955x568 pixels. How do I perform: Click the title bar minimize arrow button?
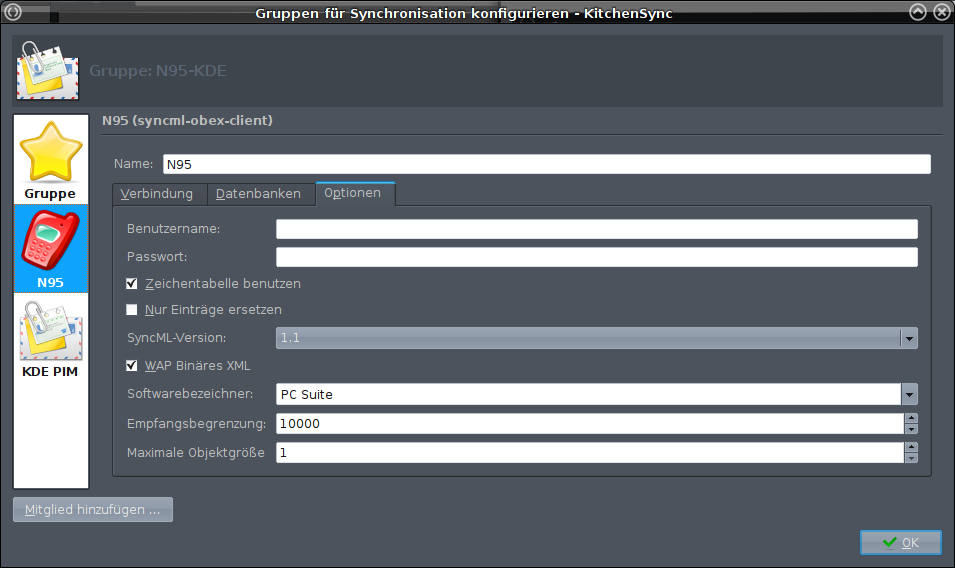pyautogui.click(x=918, y=12)
